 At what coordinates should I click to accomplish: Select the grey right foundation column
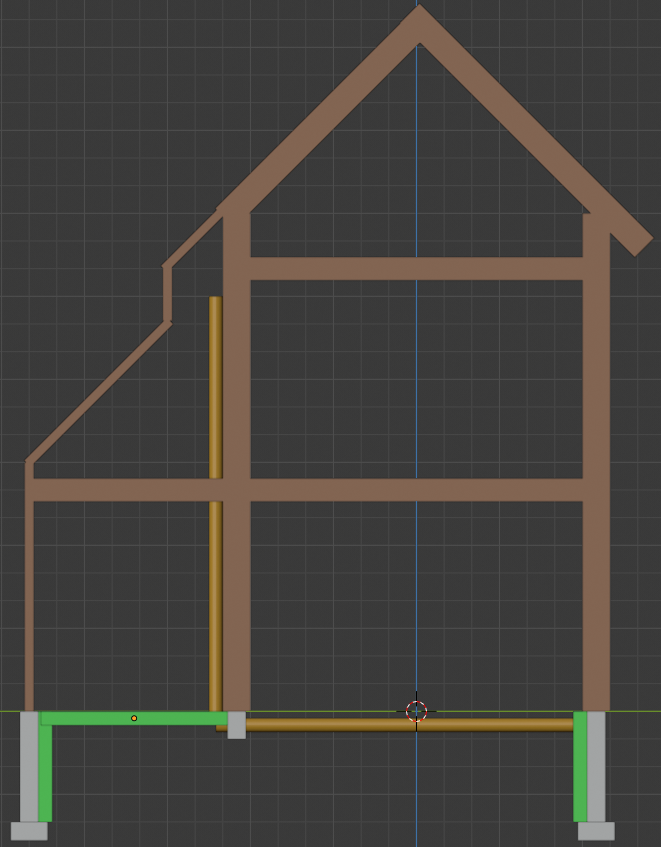596,767
